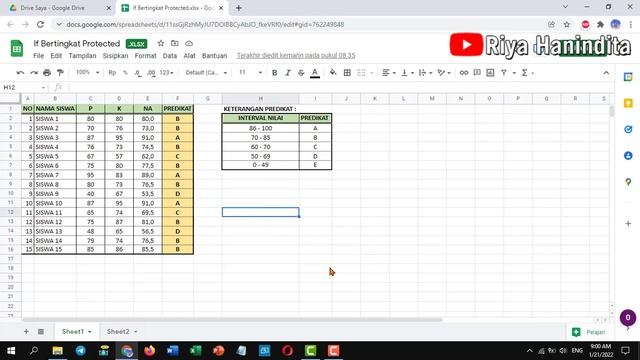Toggle bold formatting
The image size is (640, 360).
click(274, 73)
